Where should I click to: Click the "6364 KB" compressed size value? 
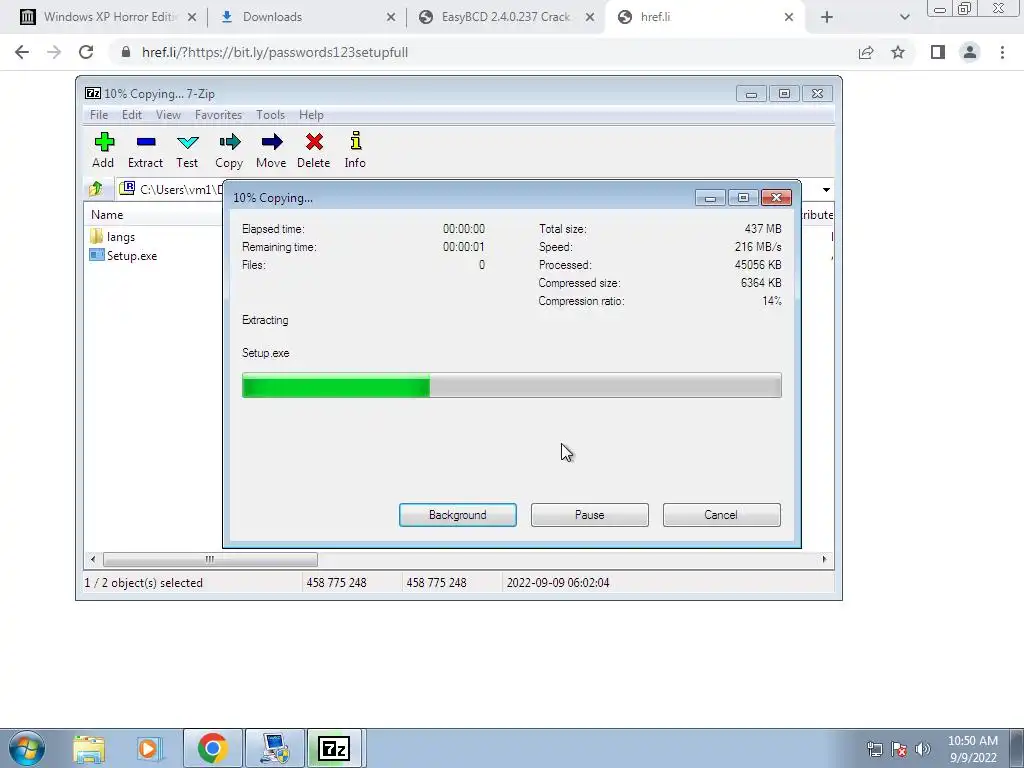(761, 283)
